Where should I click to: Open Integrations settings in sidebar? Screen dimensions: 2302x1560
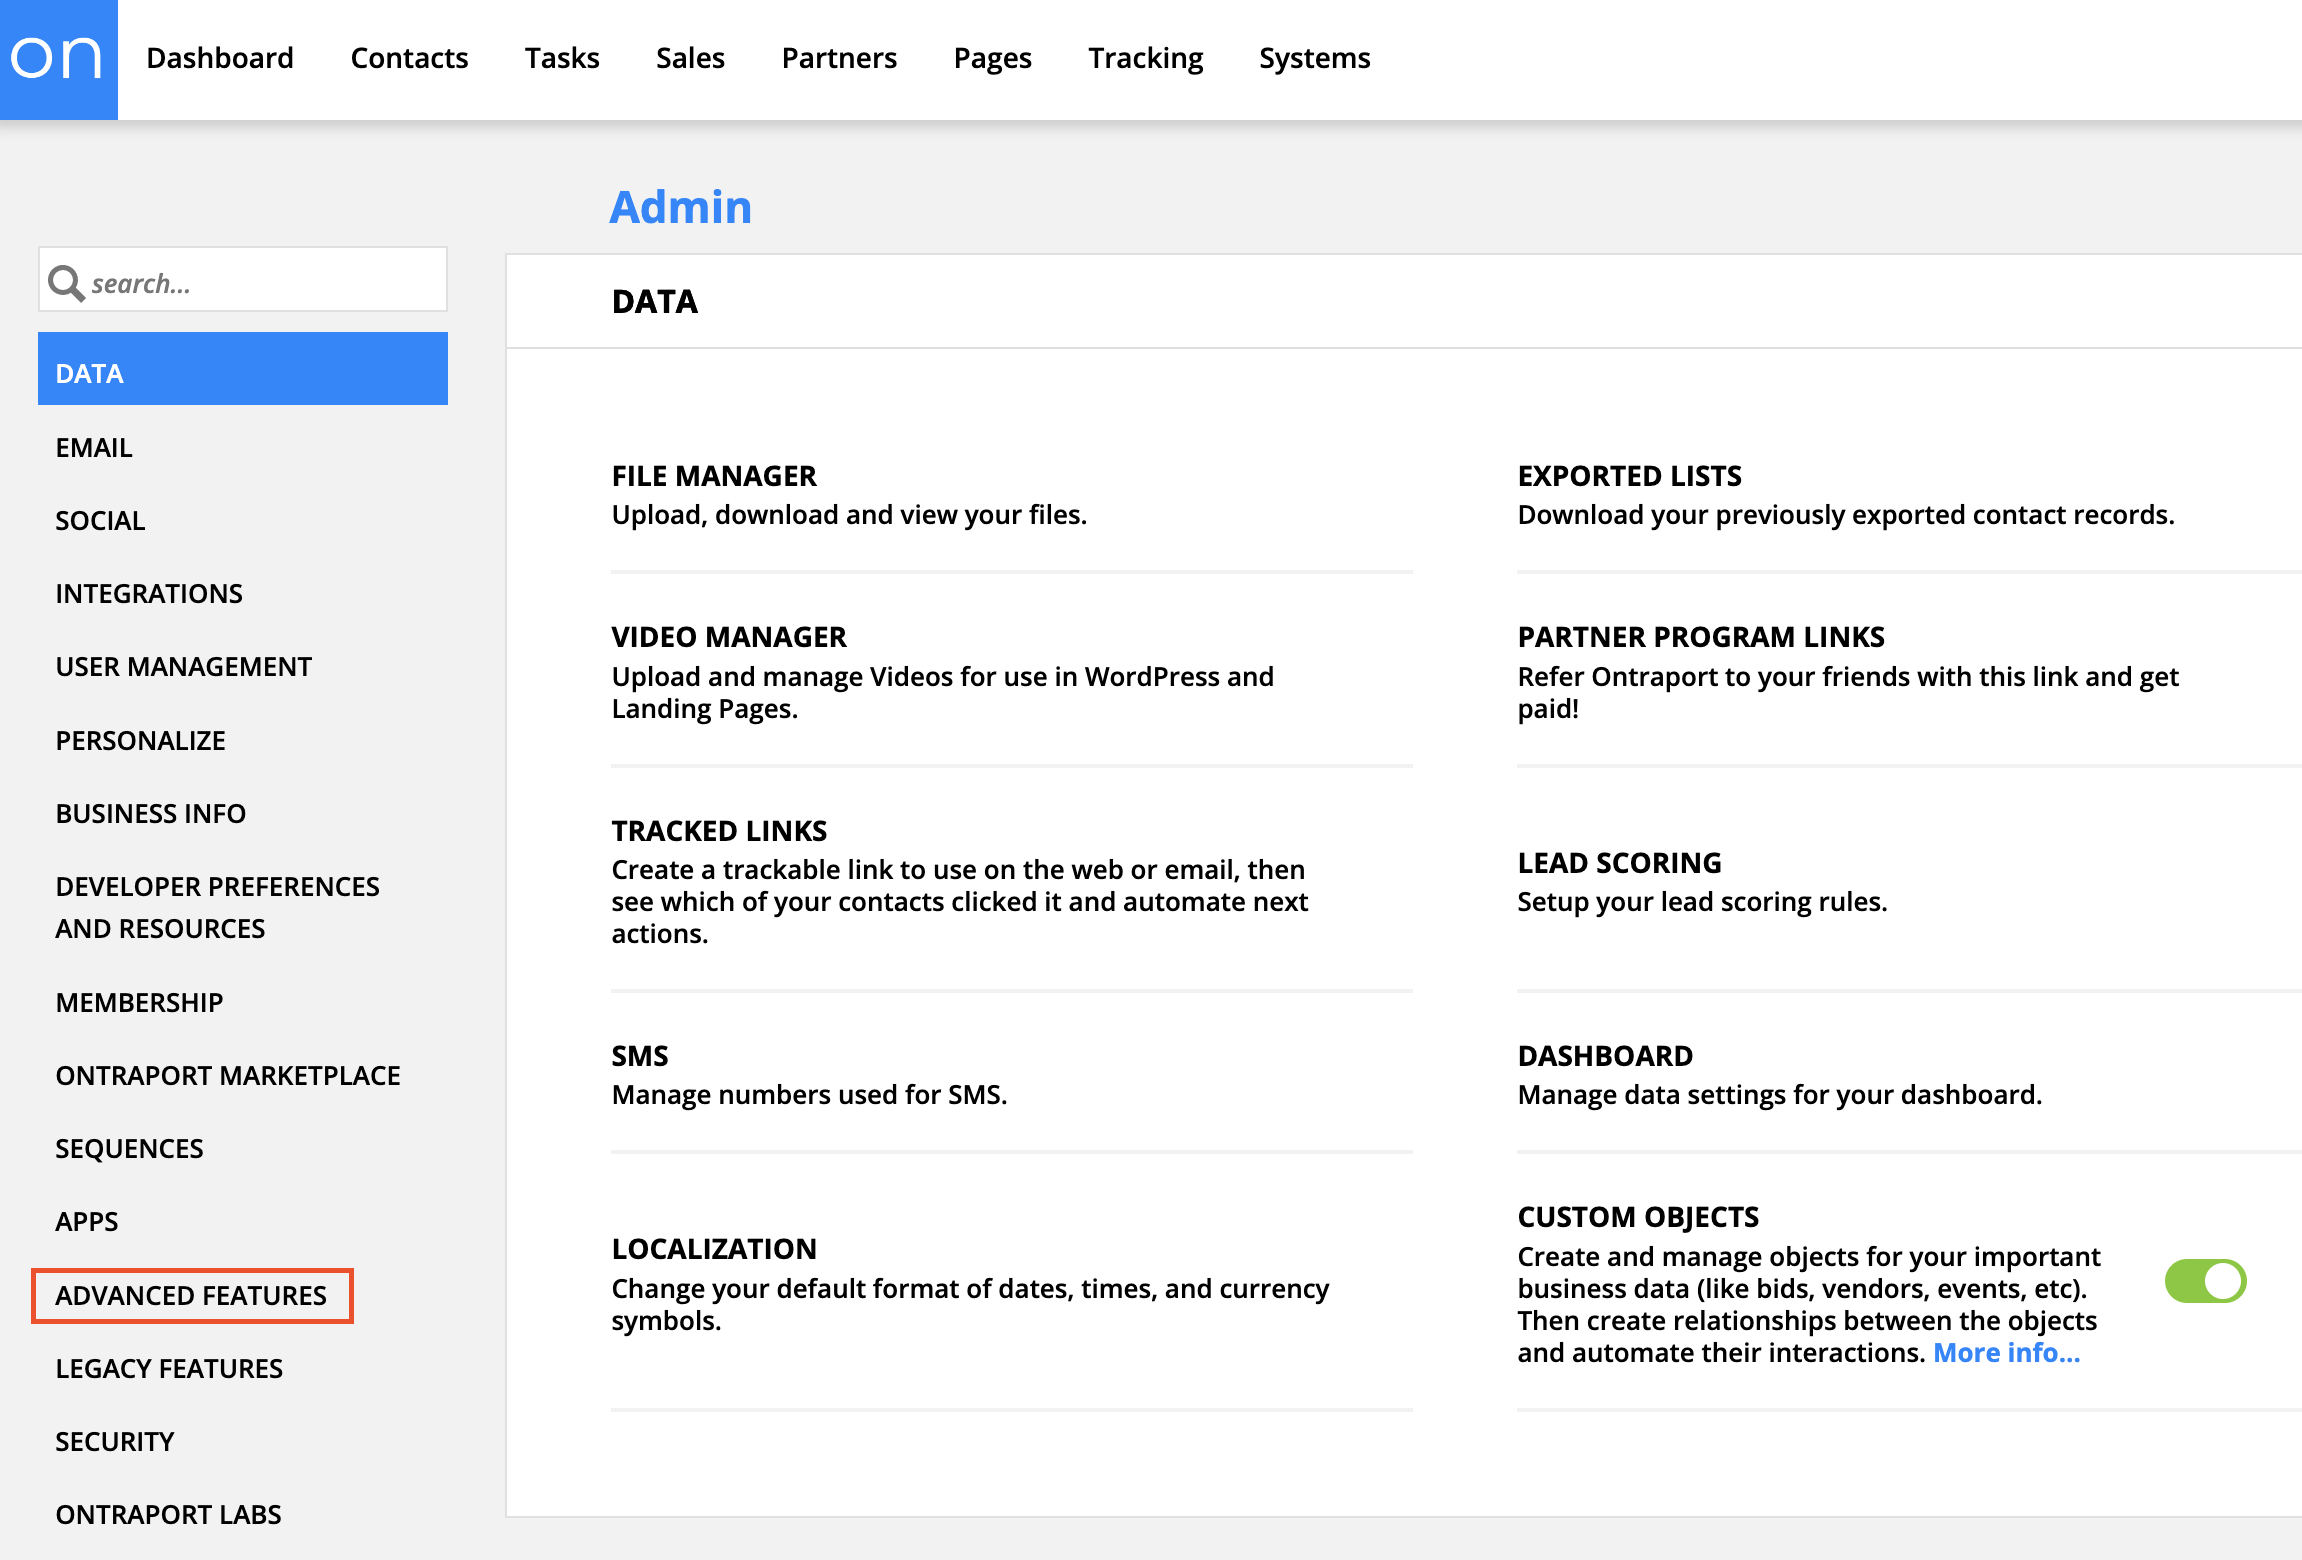149,593
